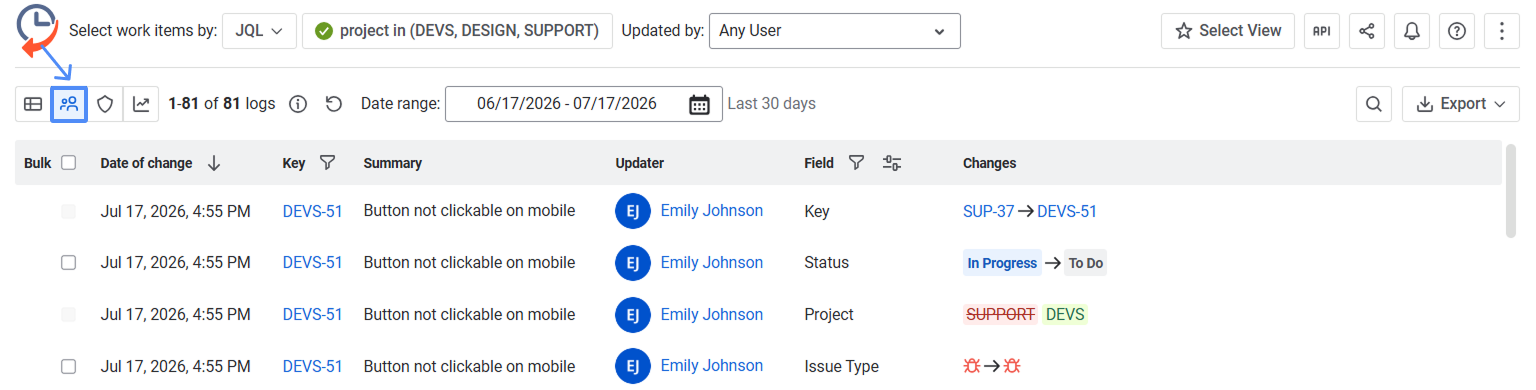Open the chart view icon
Viewport: 1536px width, 390px height.
click(141, 104)
